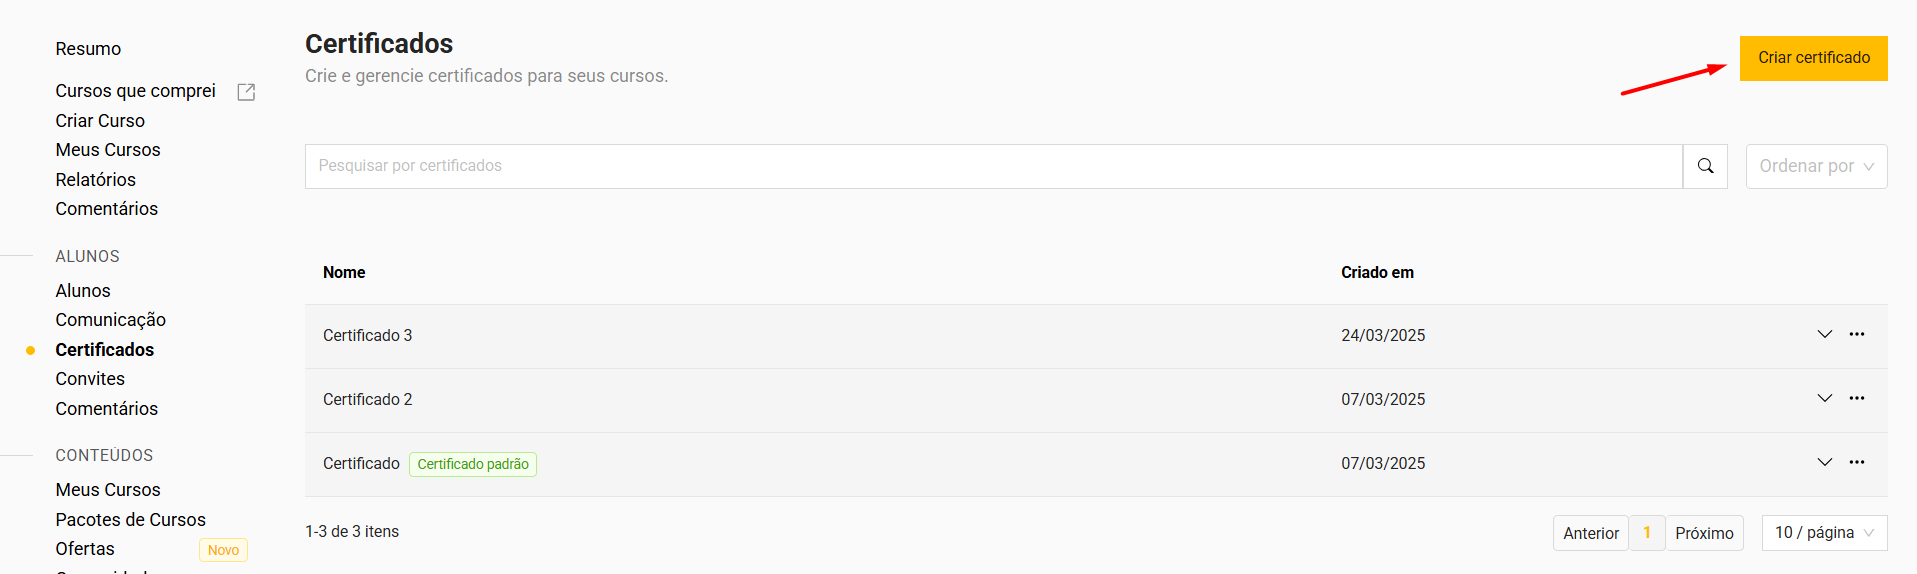Expand the Certificado 3 row chevron

(1824, 334)
